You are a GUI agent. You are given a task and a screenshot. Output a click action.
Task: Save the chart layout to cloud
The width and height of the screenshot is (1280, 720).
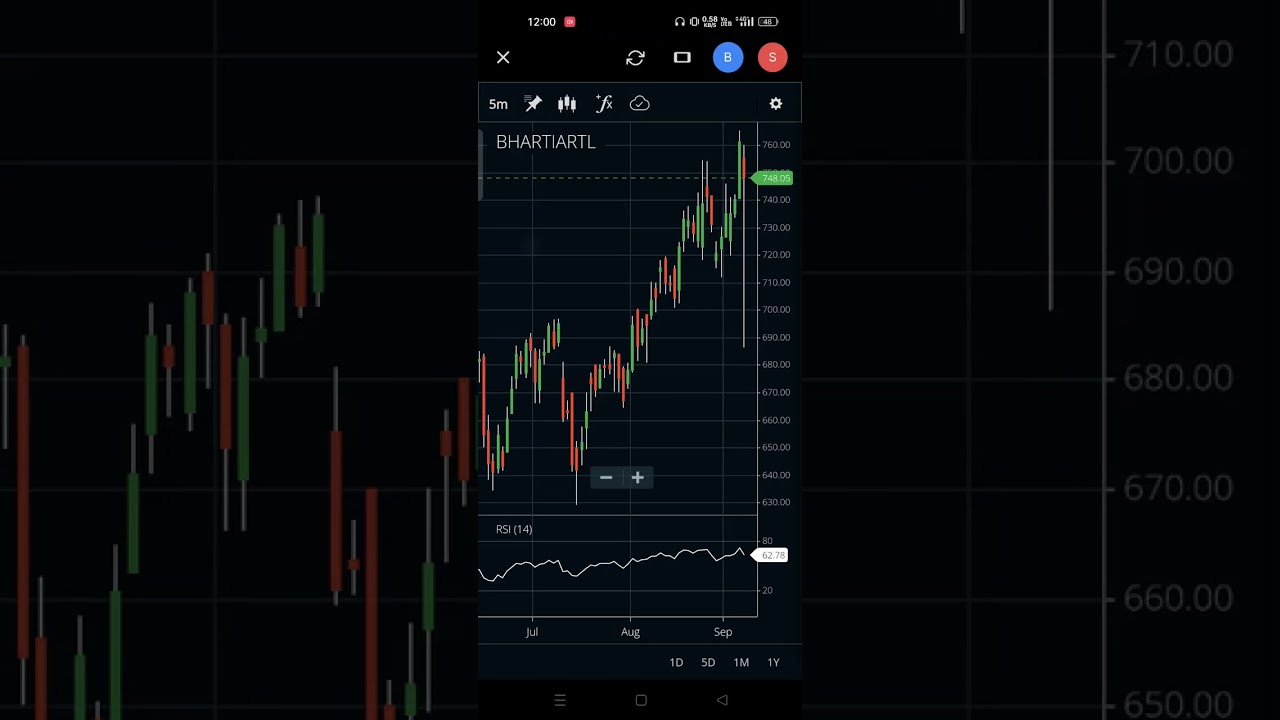640,104
